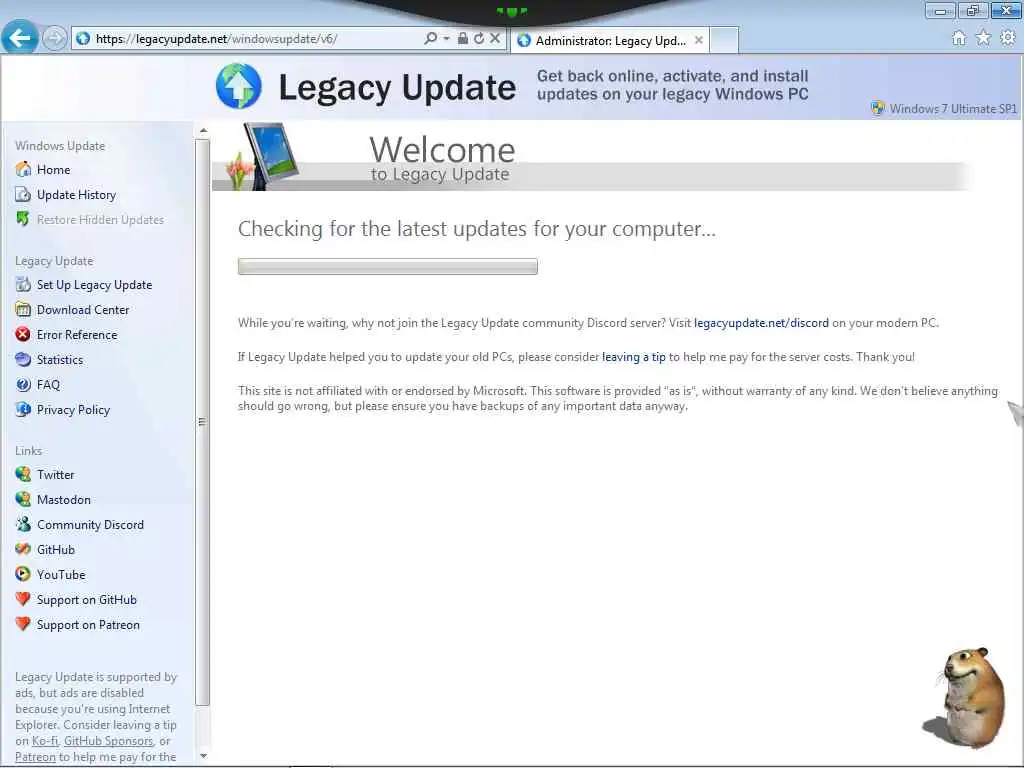Screen dimensions: 1024x768
Task: Click the browser Home icon
Action: coord(958,38)
